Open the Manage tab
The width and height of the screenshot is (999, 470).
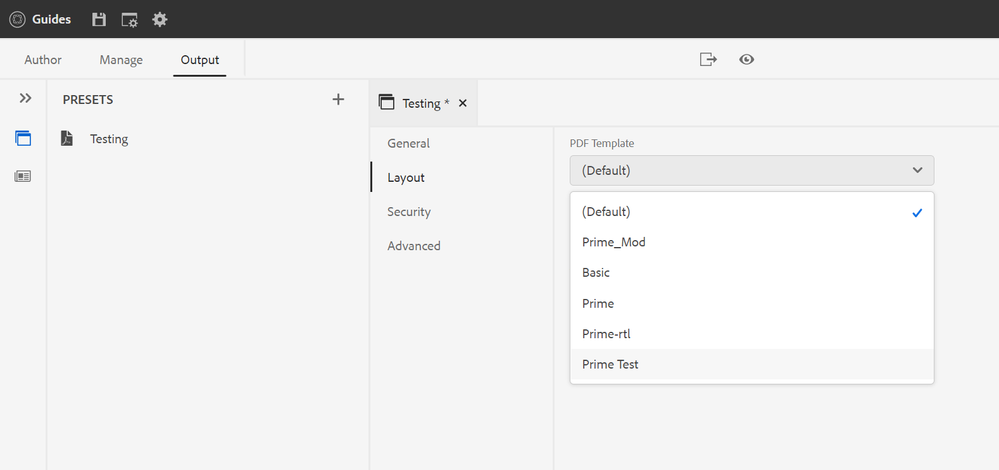(x=121, y=60)
